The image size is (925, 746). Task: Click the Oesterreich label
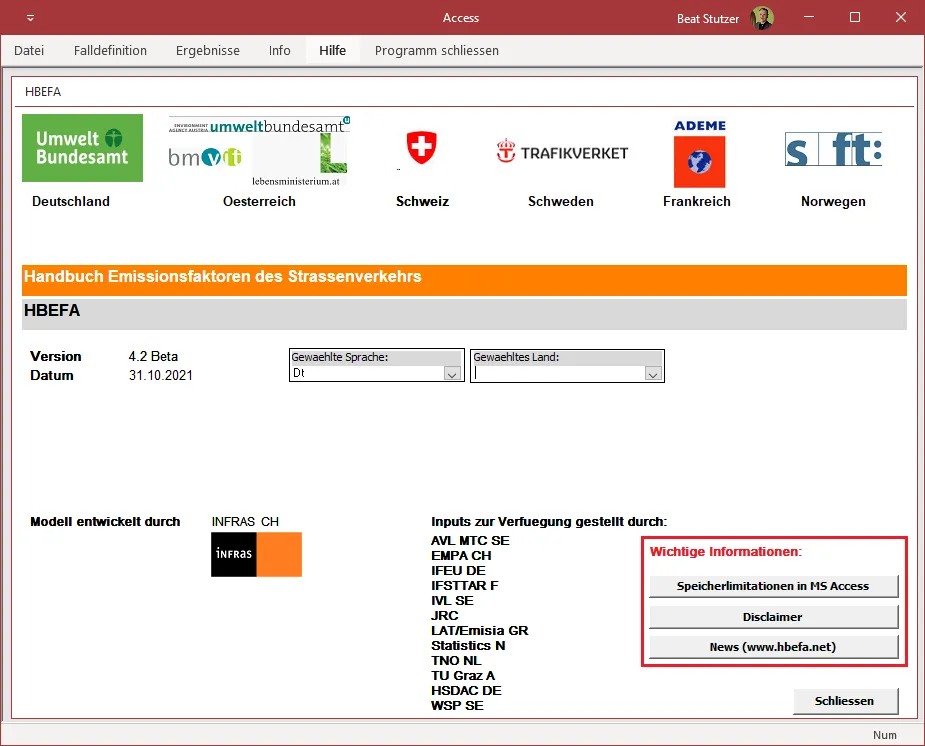pos(259,202)
